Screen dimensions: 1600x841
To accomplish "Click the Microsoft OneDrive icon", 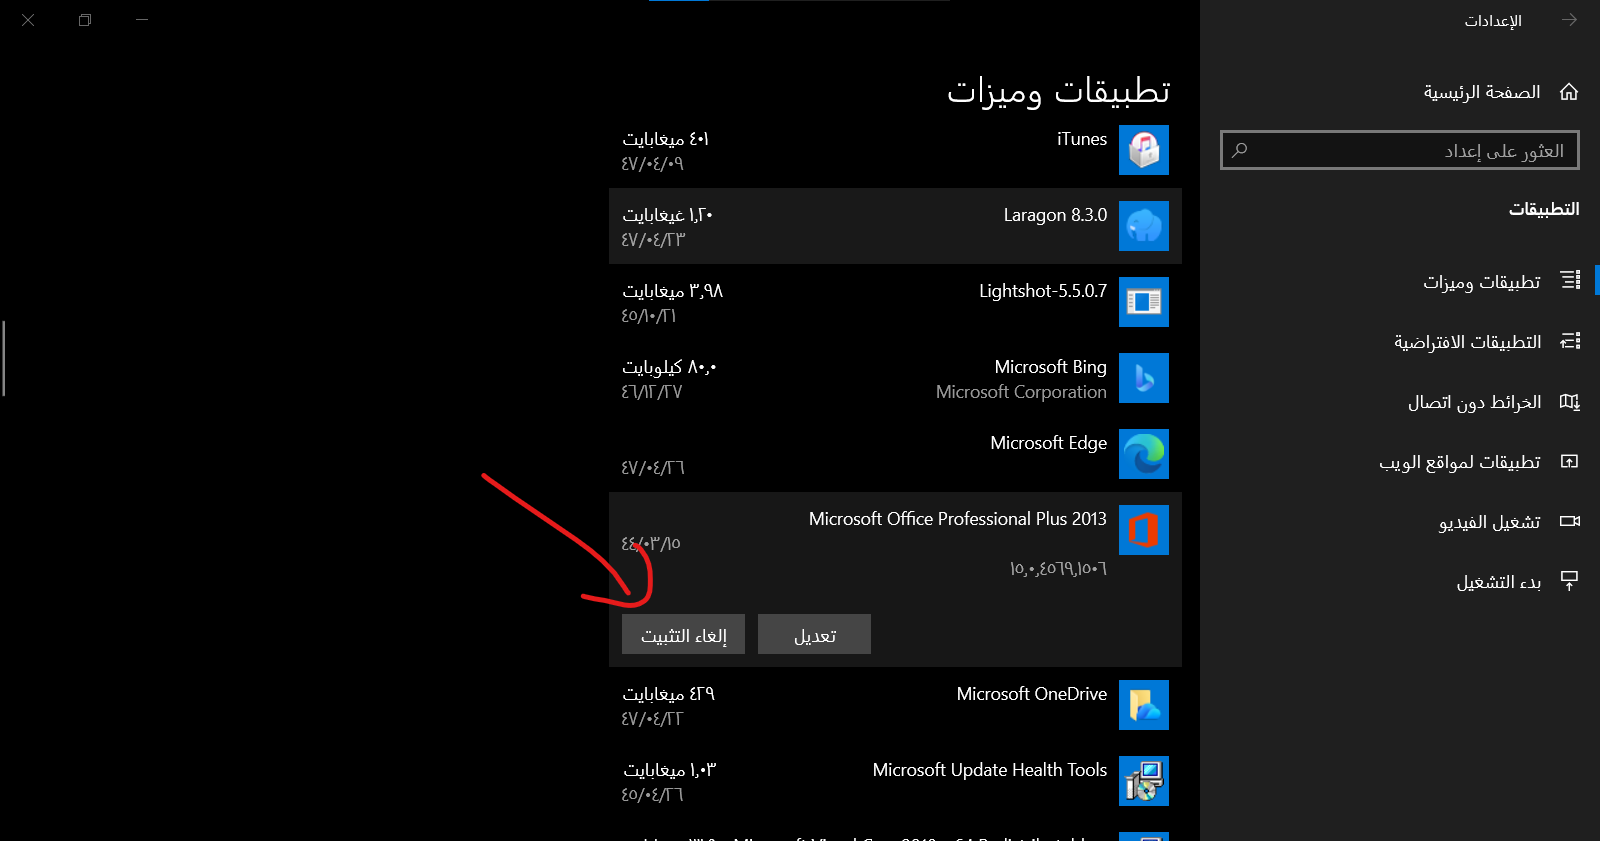I will point(1143,705).
